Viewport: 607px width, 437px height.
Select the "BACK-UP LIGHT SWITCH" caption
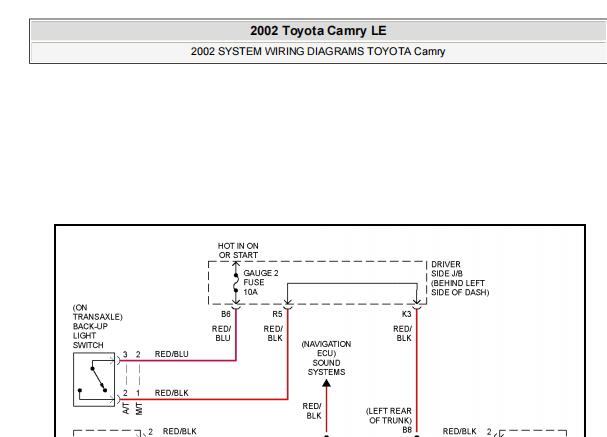[90, 336]
